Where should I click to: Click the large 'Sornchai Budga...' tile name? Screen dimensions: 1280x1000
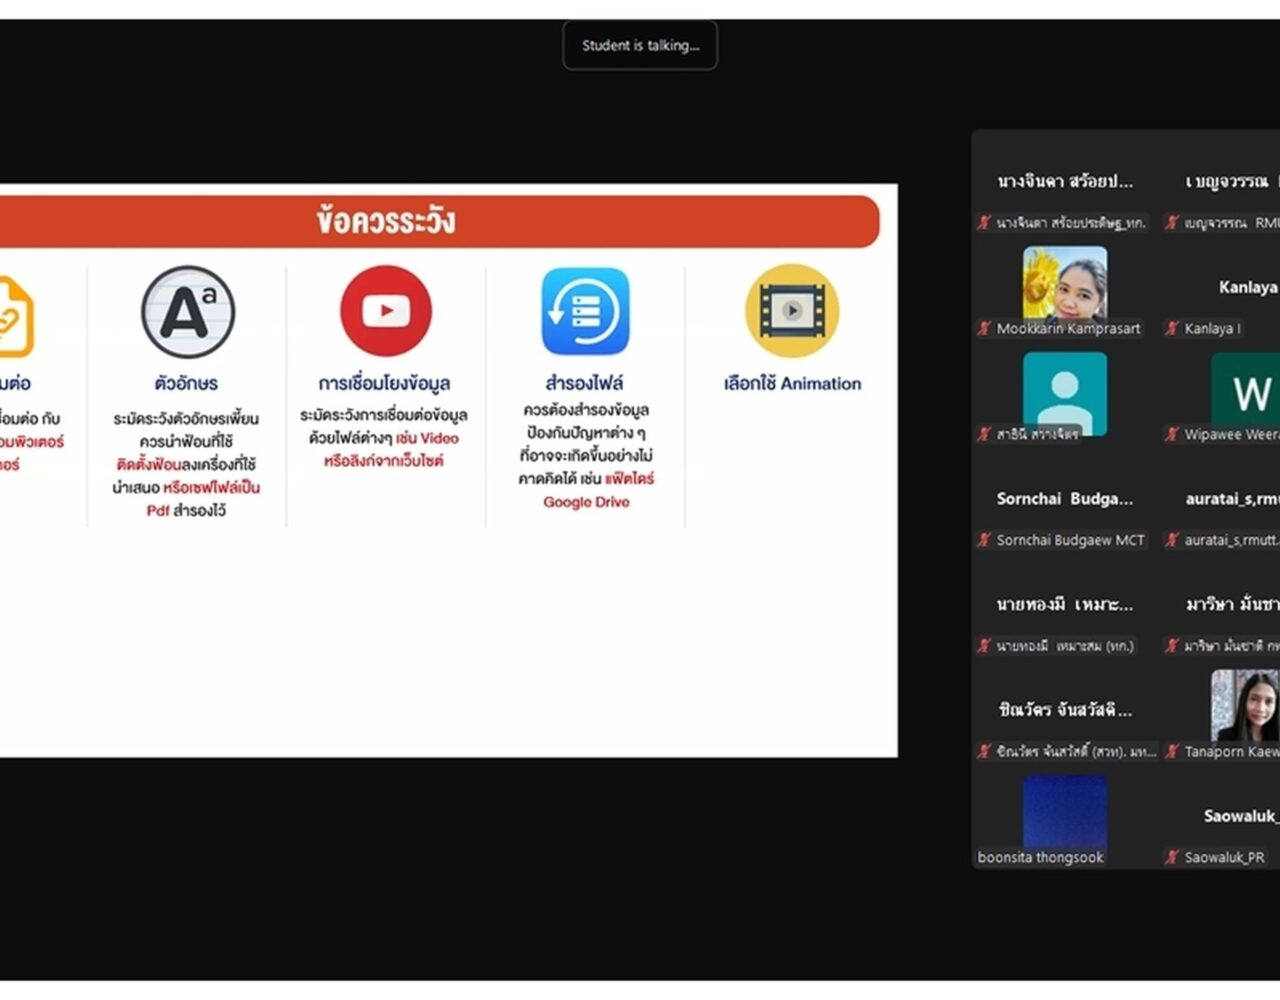tap(1065, 499)
